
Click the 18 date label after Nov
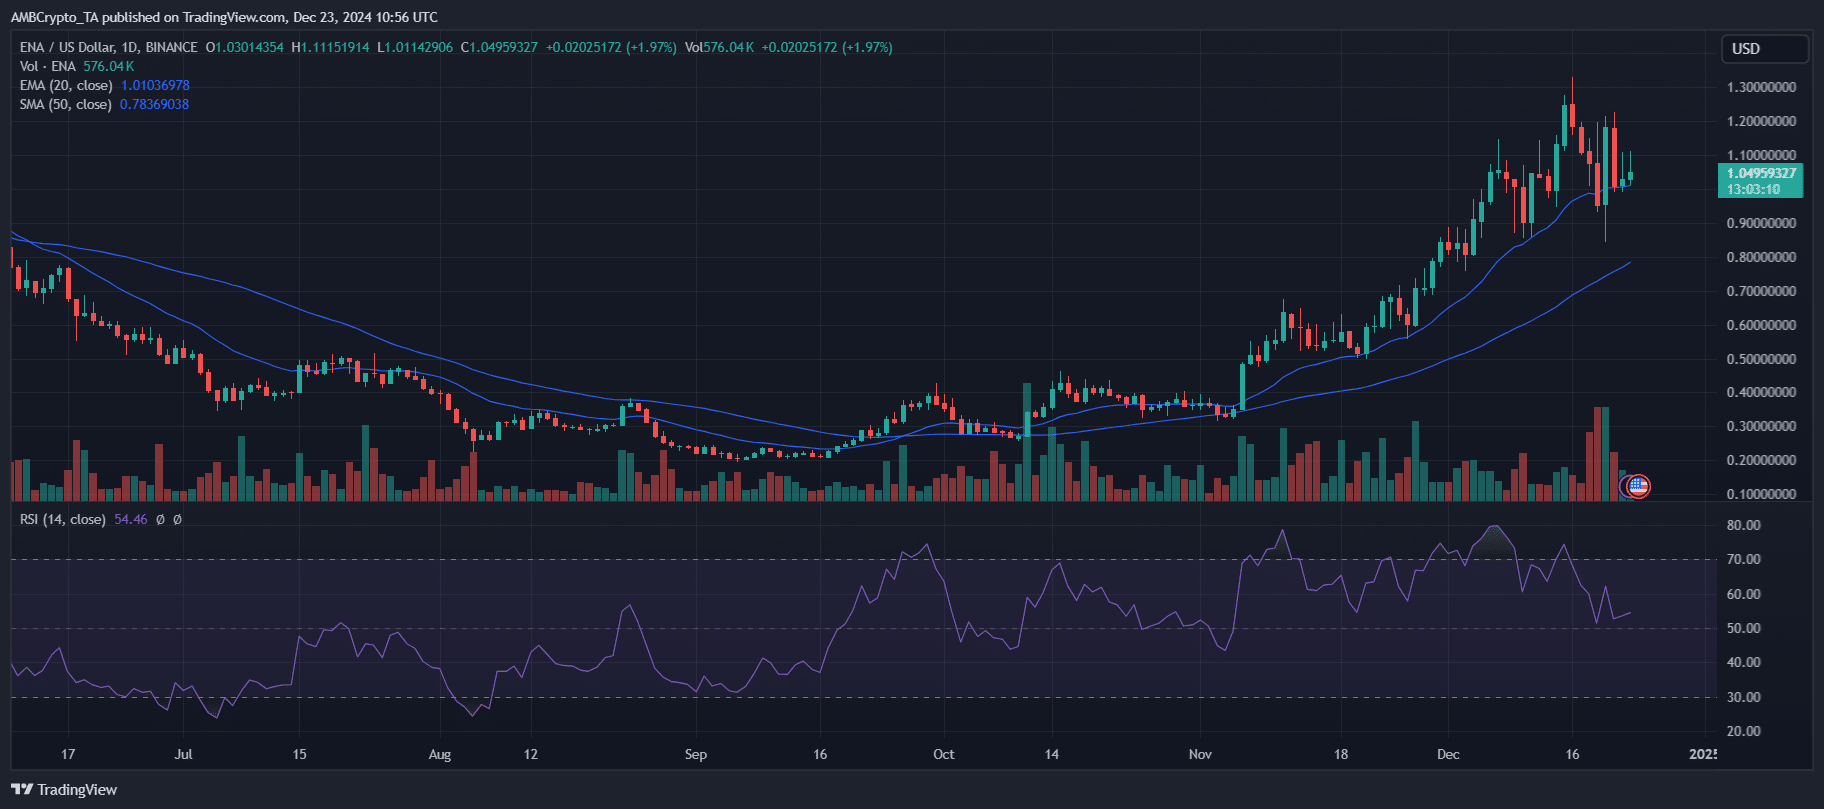(x=1341, y=754)
